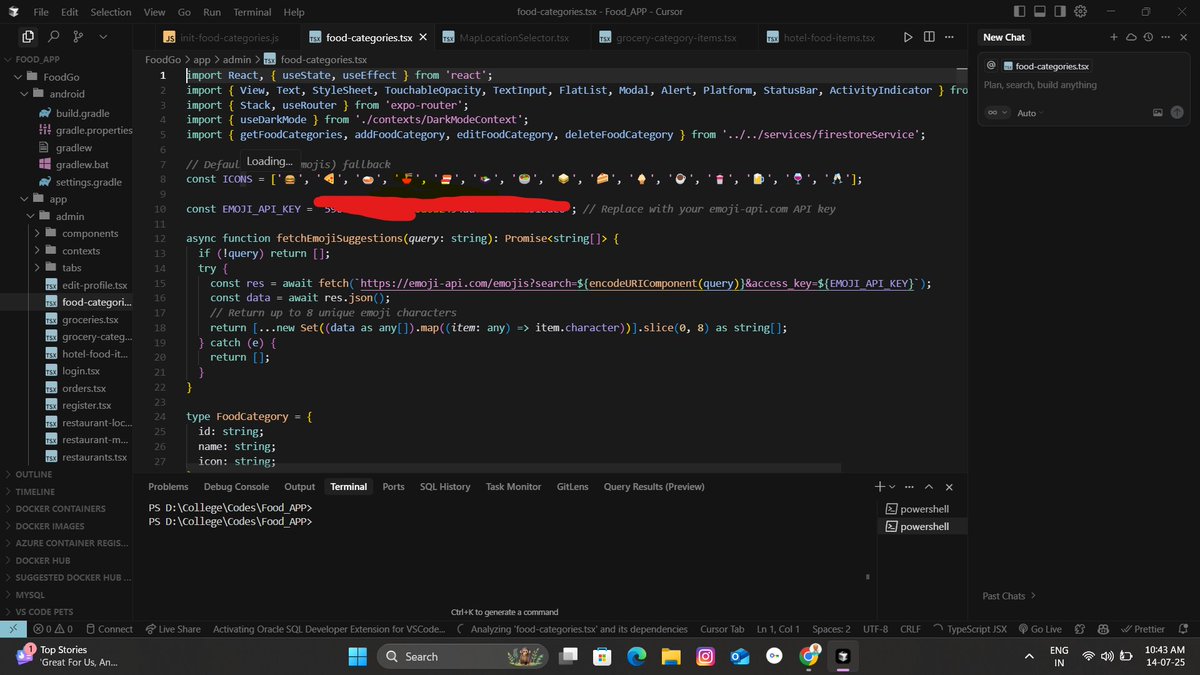The image size is (1200, 675).
Task: Attach image to chat prompt
Action: pos(1157,113)
